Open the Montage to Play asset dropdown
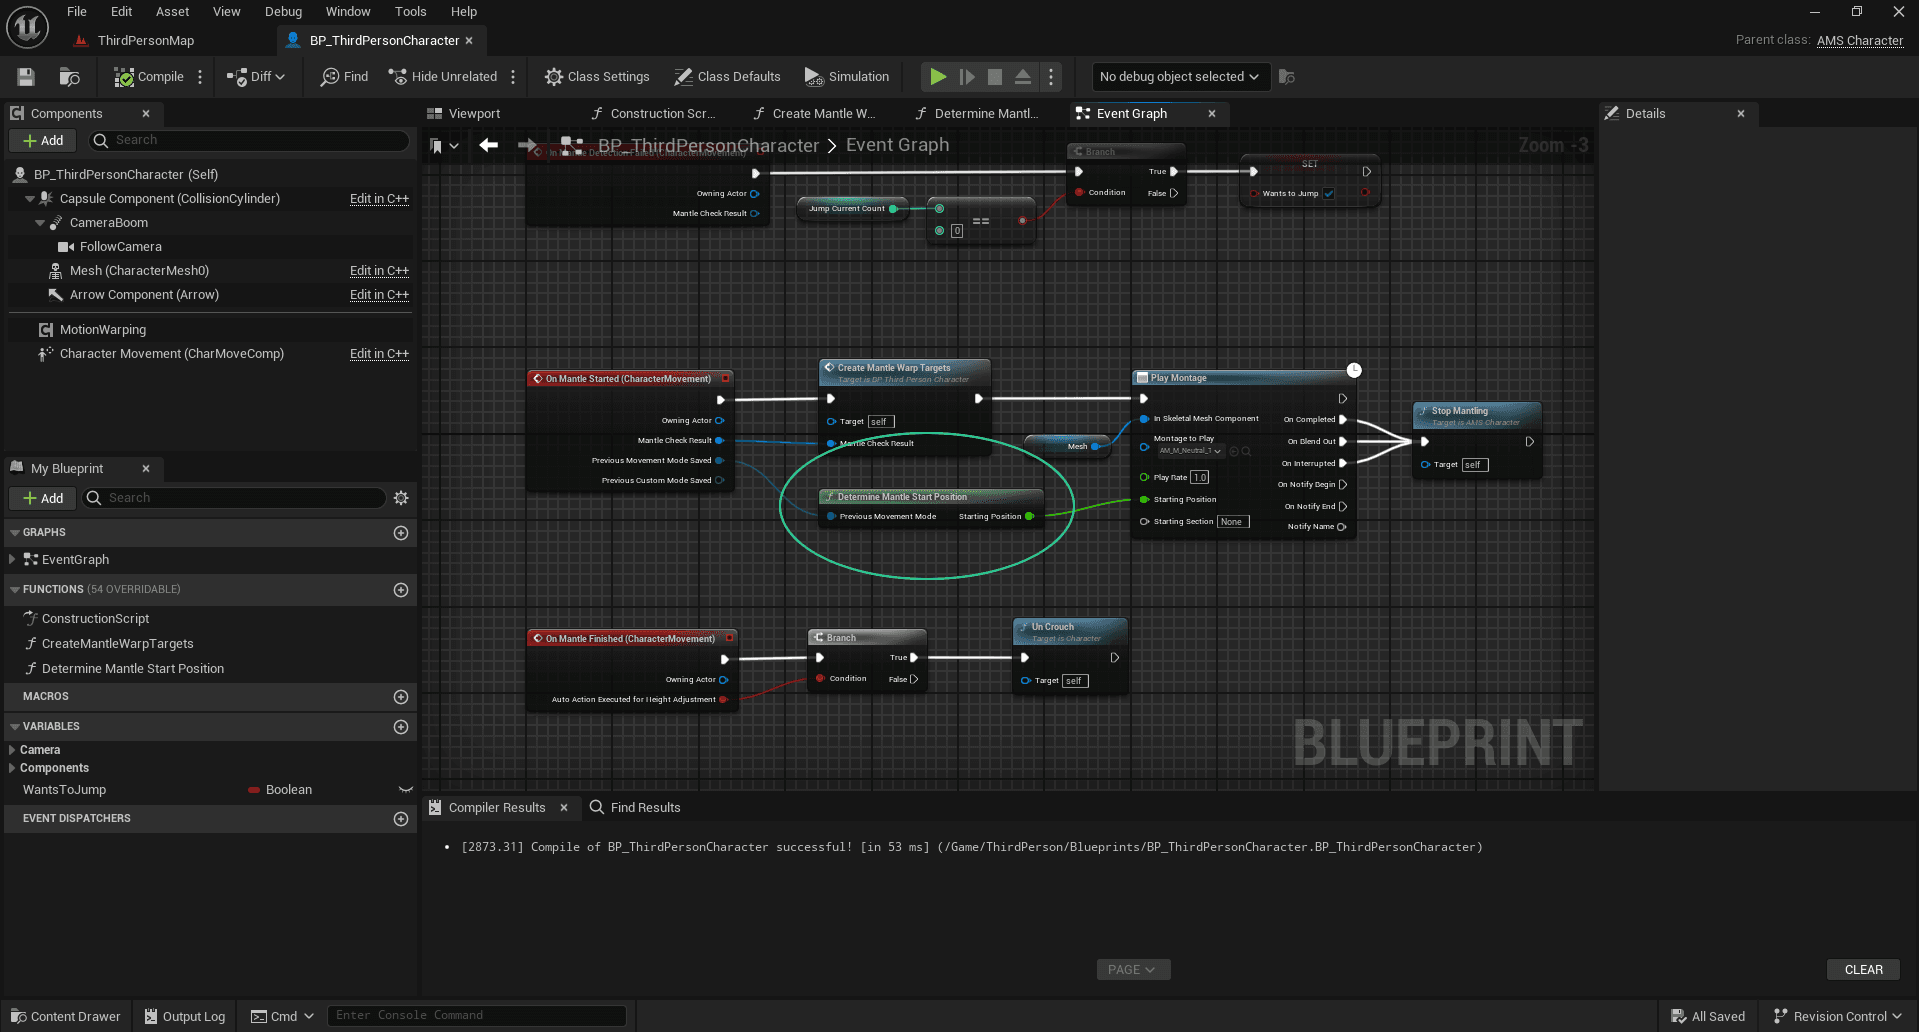The image size is (1919, 1032). pos(1191,451)
